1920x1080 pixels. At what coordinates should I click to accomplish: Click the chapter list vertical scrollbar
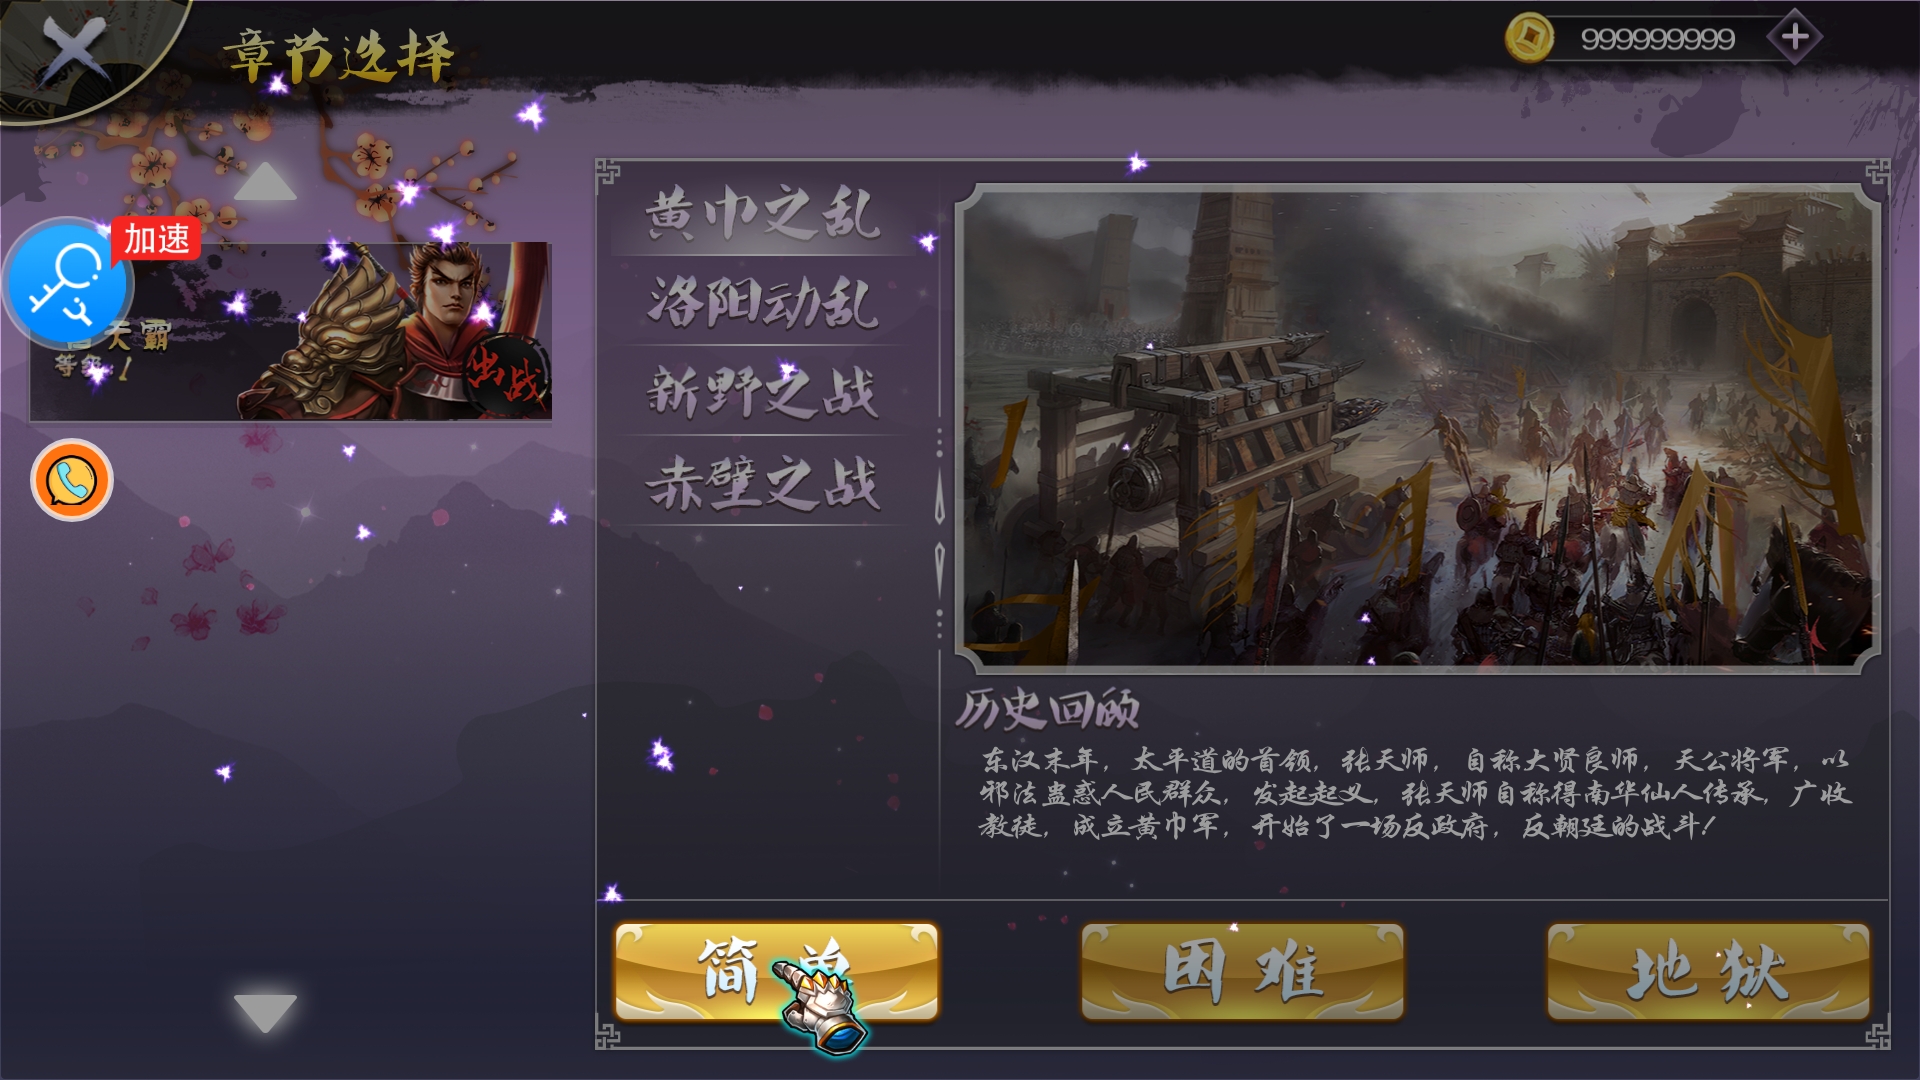[x=939, y=532]
